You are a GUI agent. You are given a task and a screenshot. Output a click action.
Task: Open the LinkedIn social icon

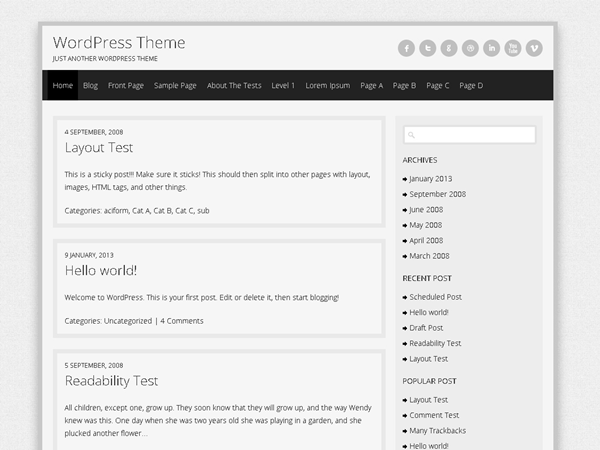coord(492,48)
